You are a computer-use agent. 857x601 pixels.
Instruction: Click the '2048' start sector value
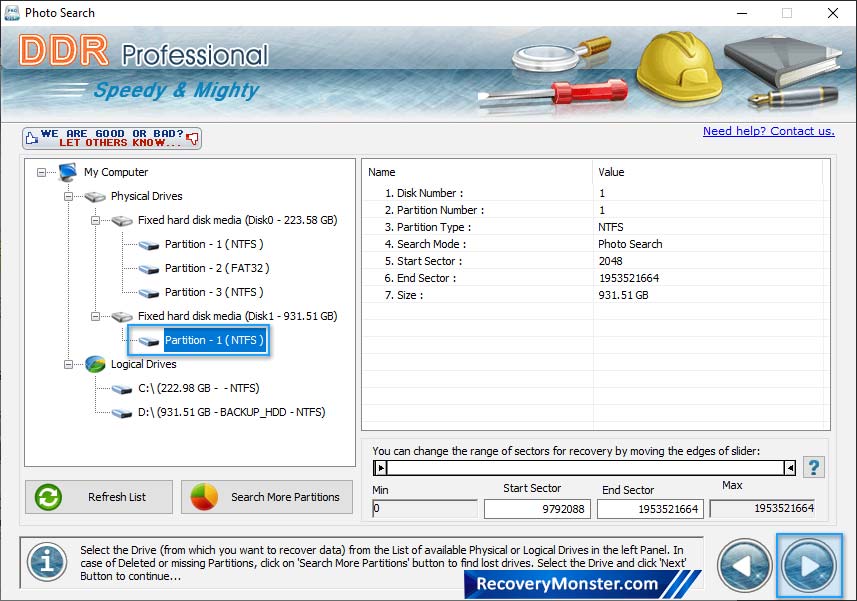[x=611, y=261]
